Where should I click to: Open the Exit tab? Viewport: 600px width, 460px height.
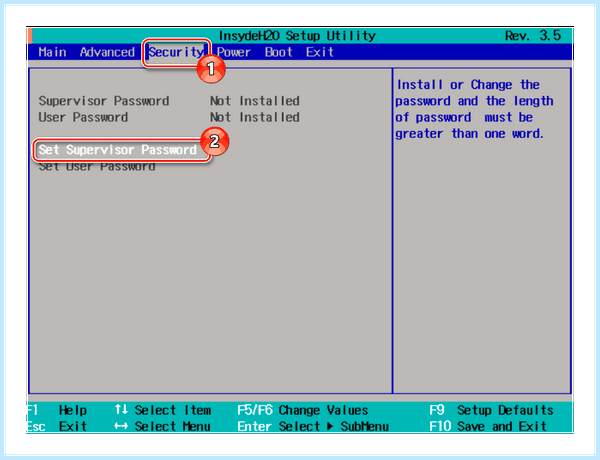[320, 52]
